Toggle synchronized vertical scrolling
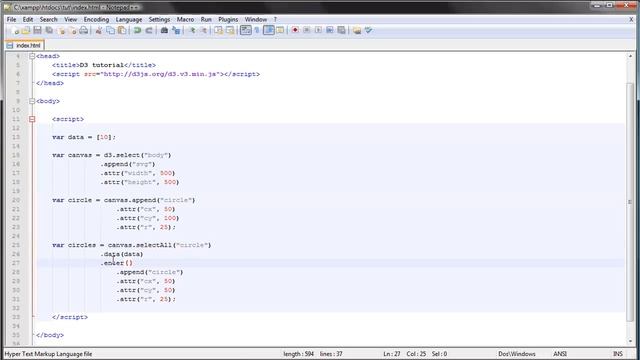Image resolution: width=640 pixels, height=360 pixels. point(218,31)
